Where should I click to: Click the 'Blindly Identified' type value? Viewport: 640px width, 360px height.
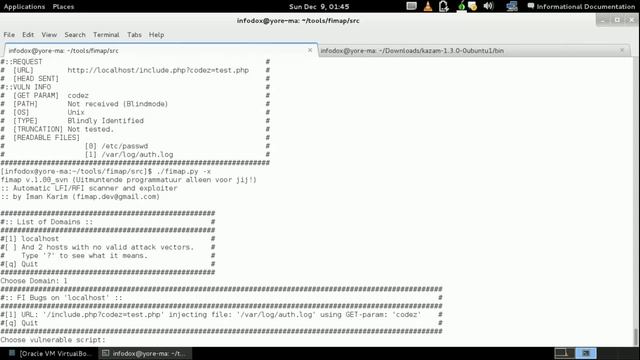tap(106, 121)
